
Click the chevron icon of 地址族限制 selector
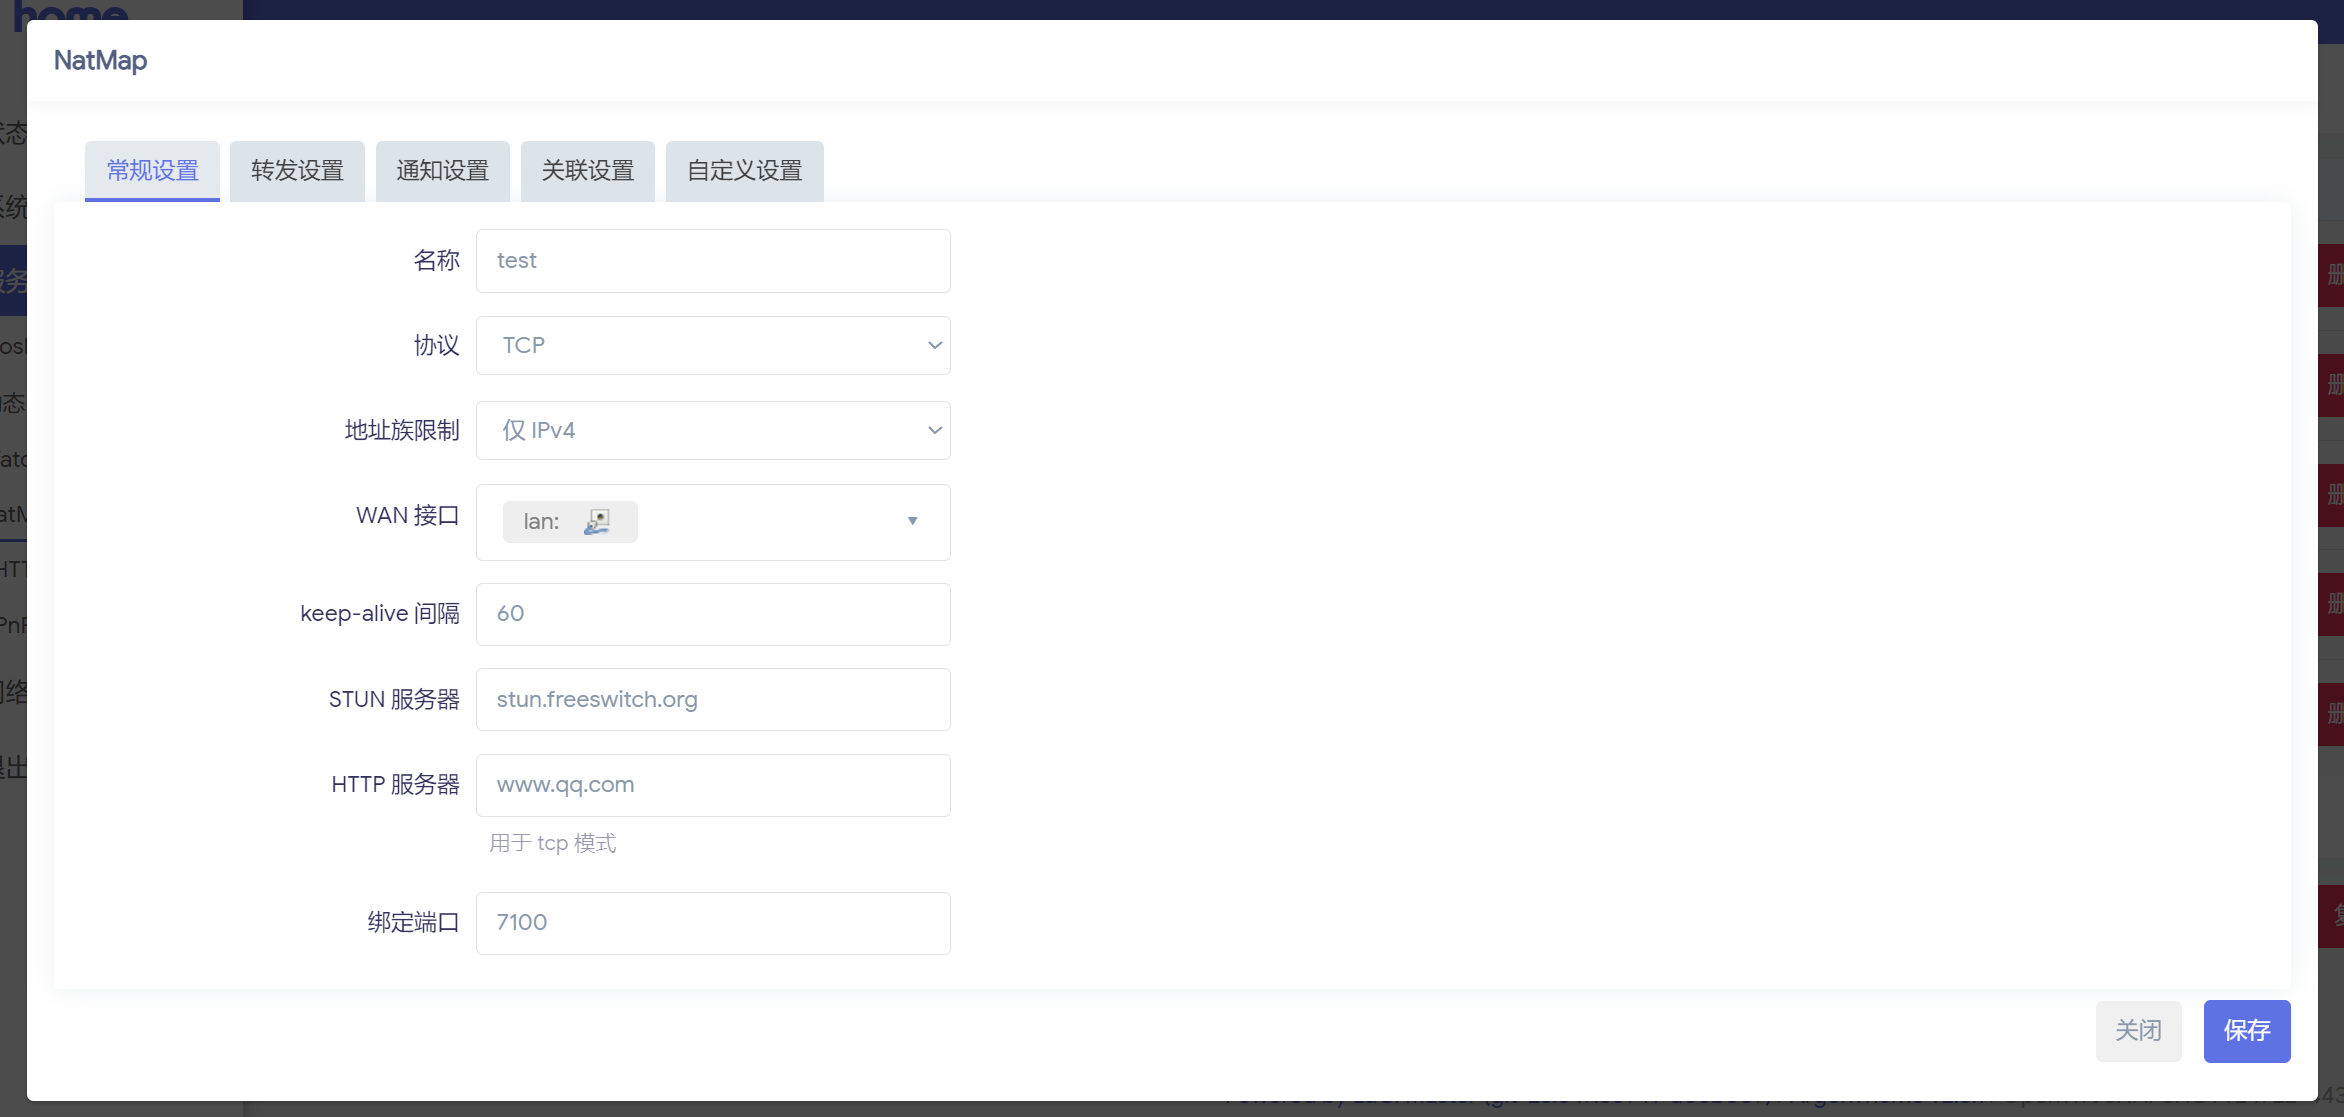click(934, 431)
